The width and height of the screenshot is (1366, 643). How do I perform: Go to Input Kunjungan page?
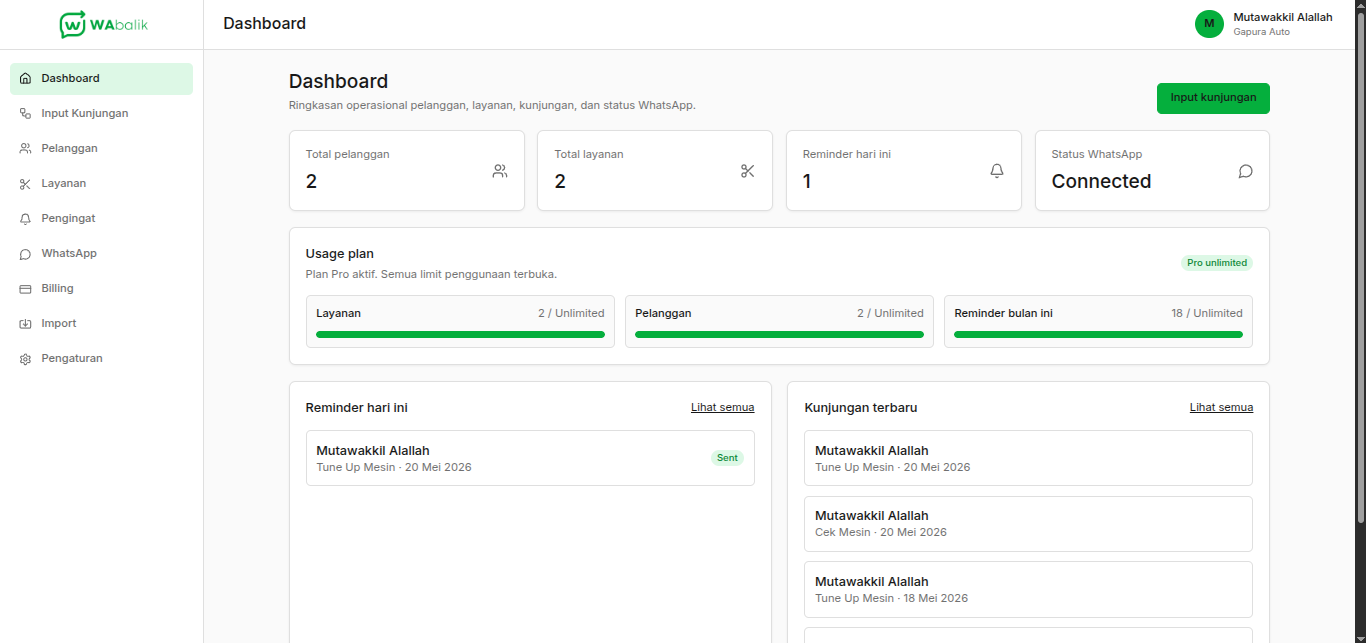click(x=101, y=114)
